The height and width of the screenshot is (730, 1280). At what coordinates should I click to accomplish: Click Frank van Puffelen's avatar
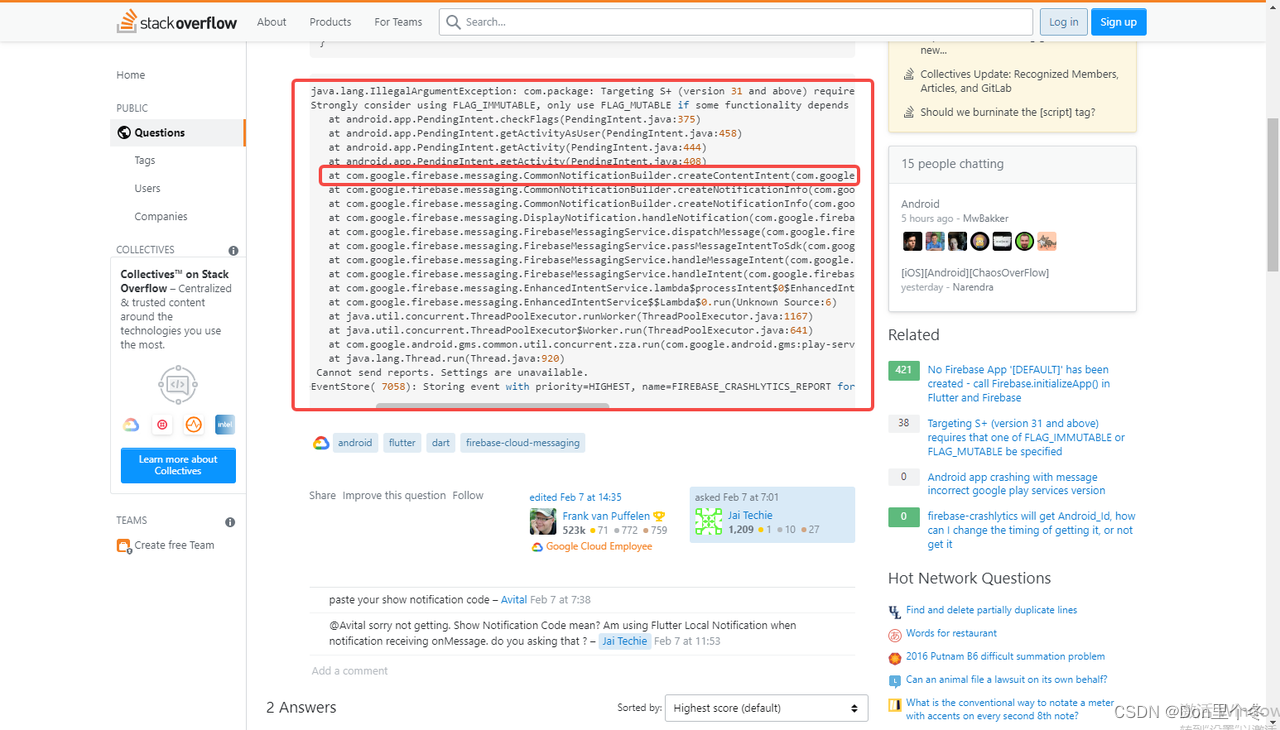pos(543,521)
